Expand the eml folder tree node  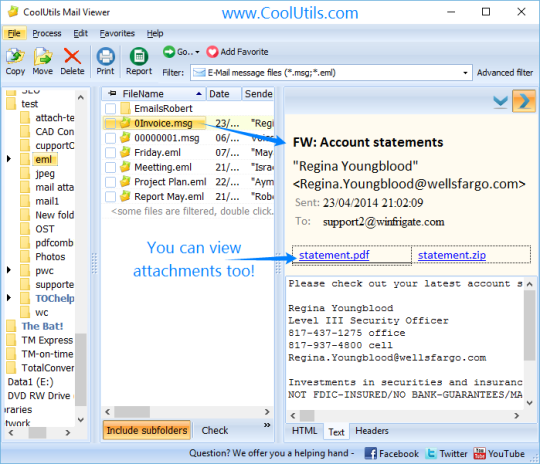pos(9,159)
